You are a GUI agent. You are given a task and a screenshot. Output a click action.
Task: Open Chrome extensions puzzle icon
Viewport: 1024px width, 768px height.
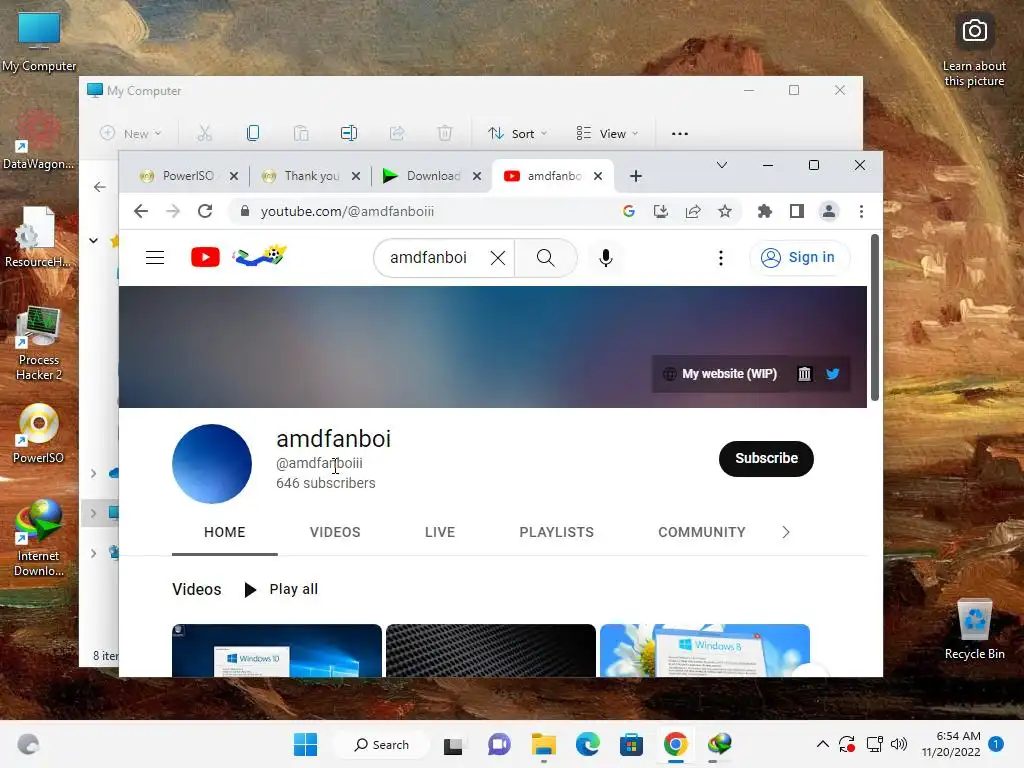(x=765, y=211)
